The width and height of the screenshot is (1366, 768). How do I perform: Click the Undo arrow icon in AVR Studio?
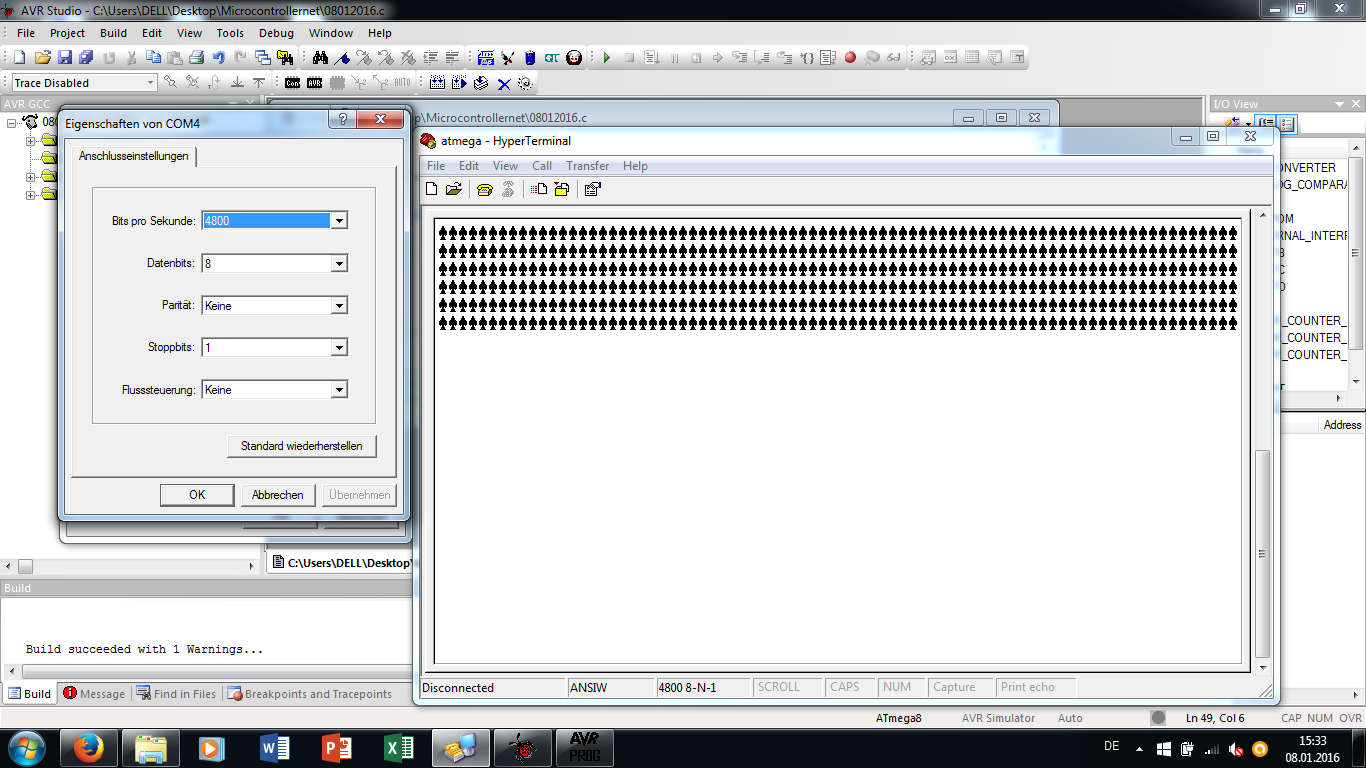coord(218,58)
